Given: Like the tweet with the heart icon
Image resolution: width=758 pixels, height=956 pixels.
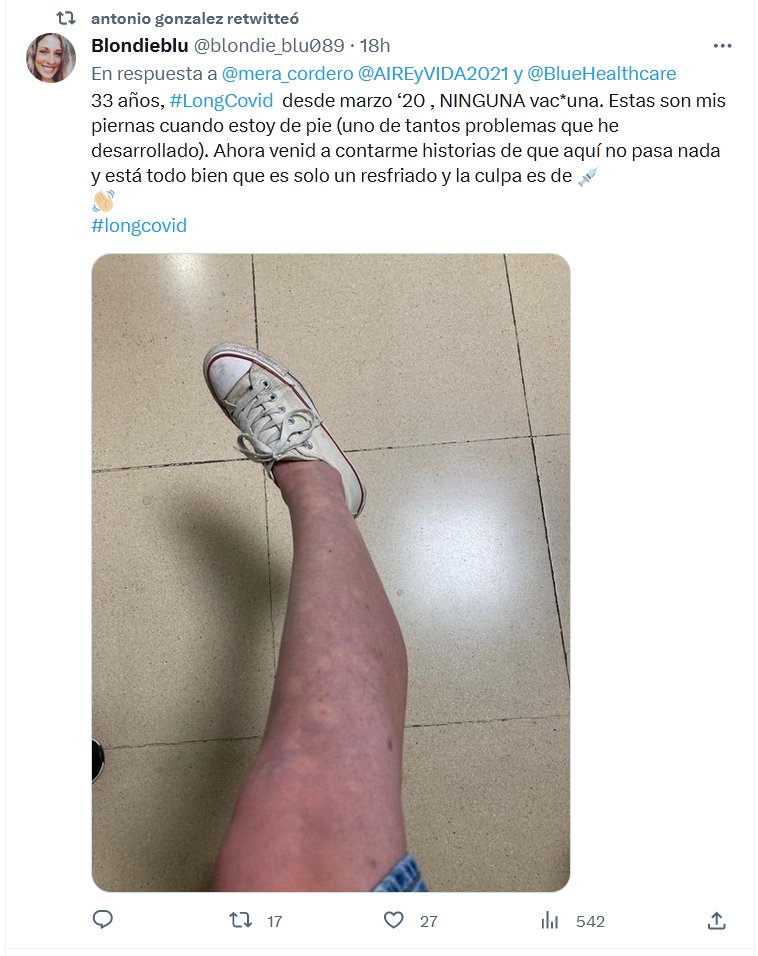Looking at the screenshot, I should coord(393,920).
